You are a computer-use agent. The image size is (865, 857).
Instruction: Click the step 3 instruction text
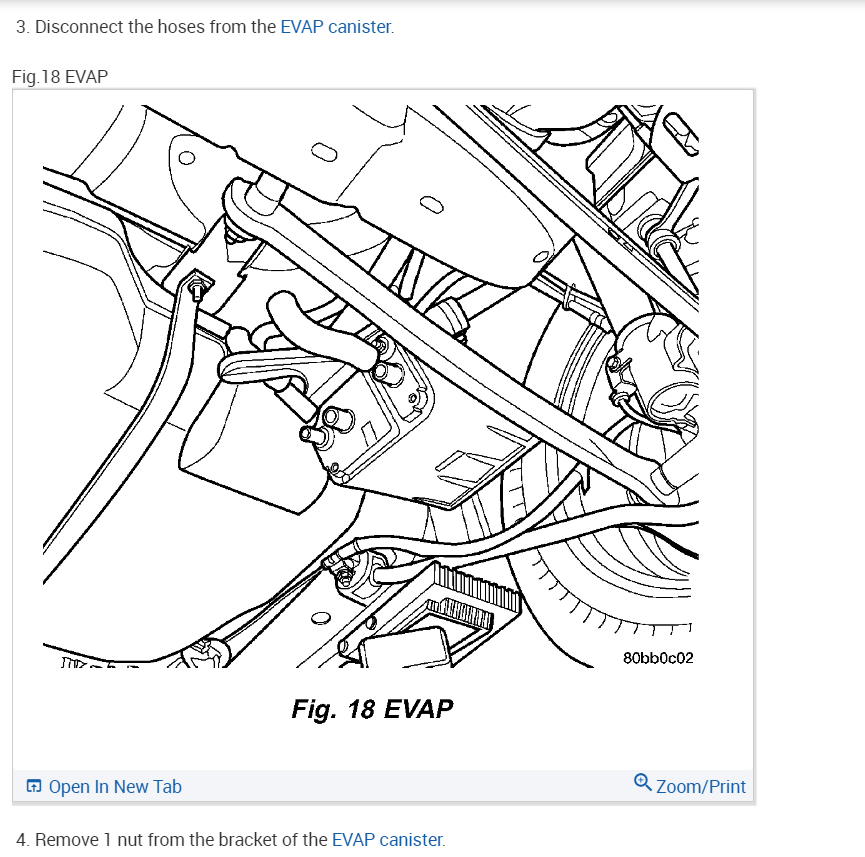pos(205,26)
